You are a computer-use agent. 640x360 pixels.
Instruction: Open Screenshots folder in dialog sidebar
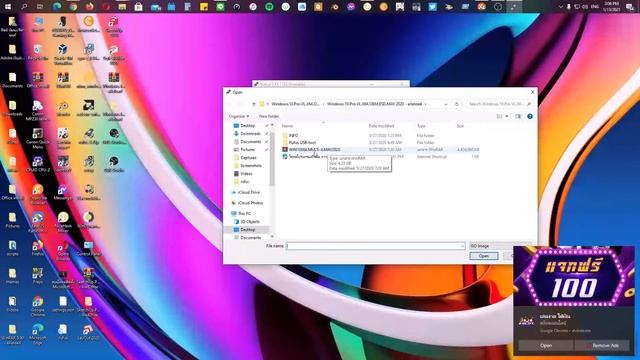(251, 165)
